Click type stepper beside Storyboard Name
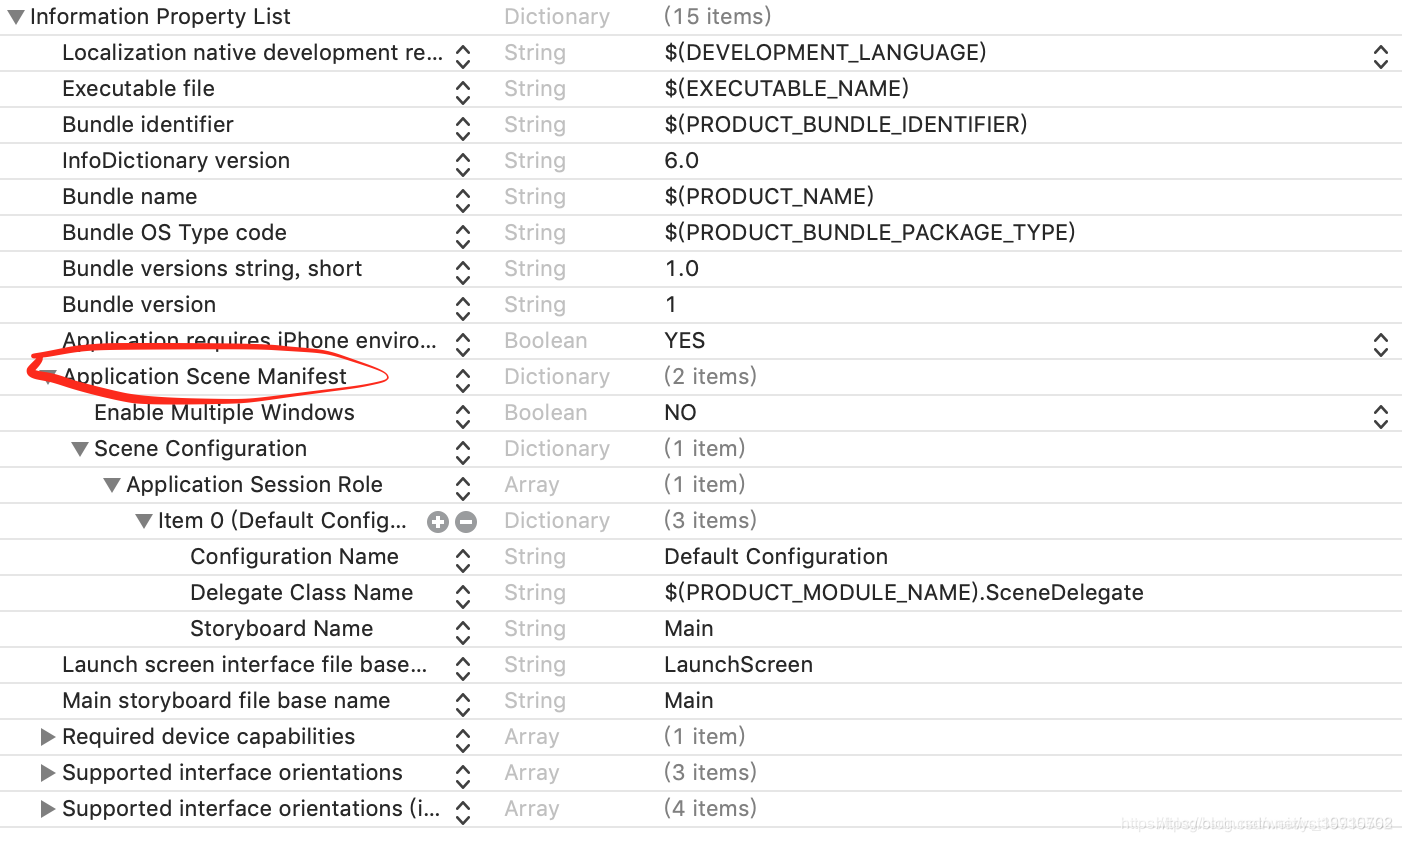 point(462,632)
